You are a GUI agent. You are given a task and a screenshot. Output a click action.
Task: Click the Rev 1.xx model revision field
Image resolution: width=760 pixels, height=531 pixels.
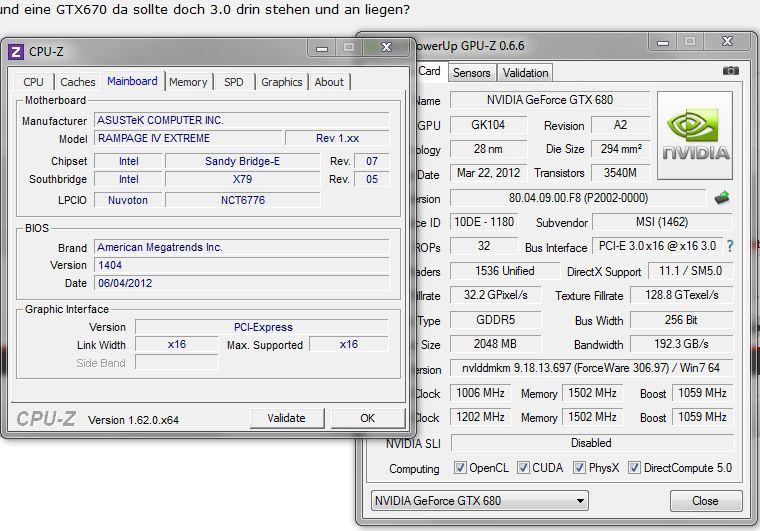point(337,138)
